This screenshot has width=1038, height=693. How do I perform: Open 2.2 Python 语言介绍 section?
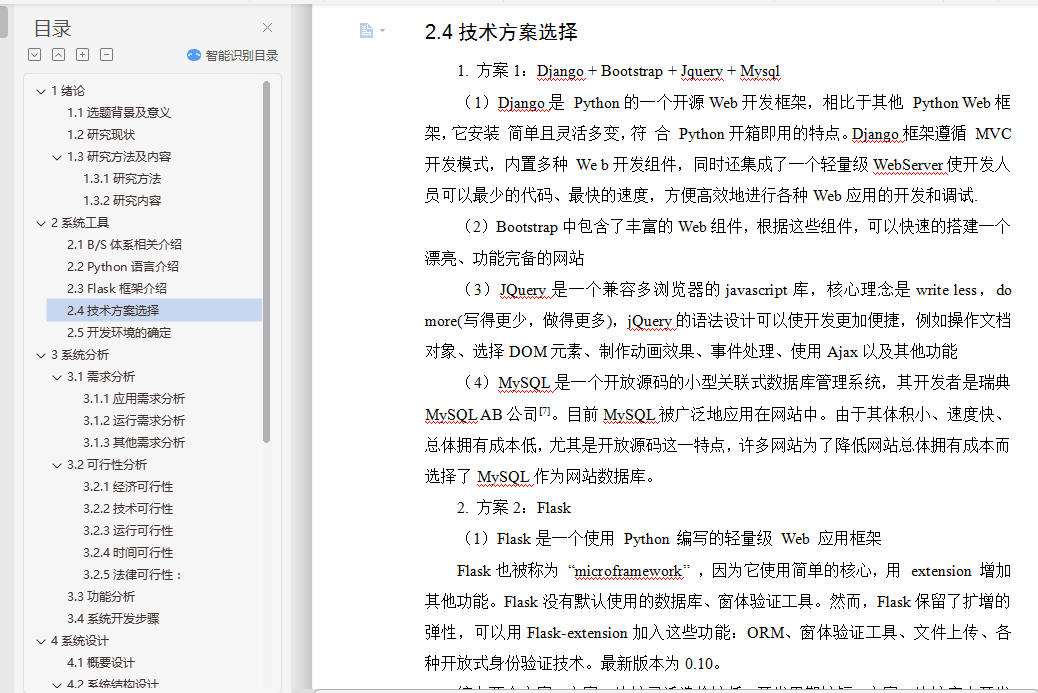[x=122, y=267]
